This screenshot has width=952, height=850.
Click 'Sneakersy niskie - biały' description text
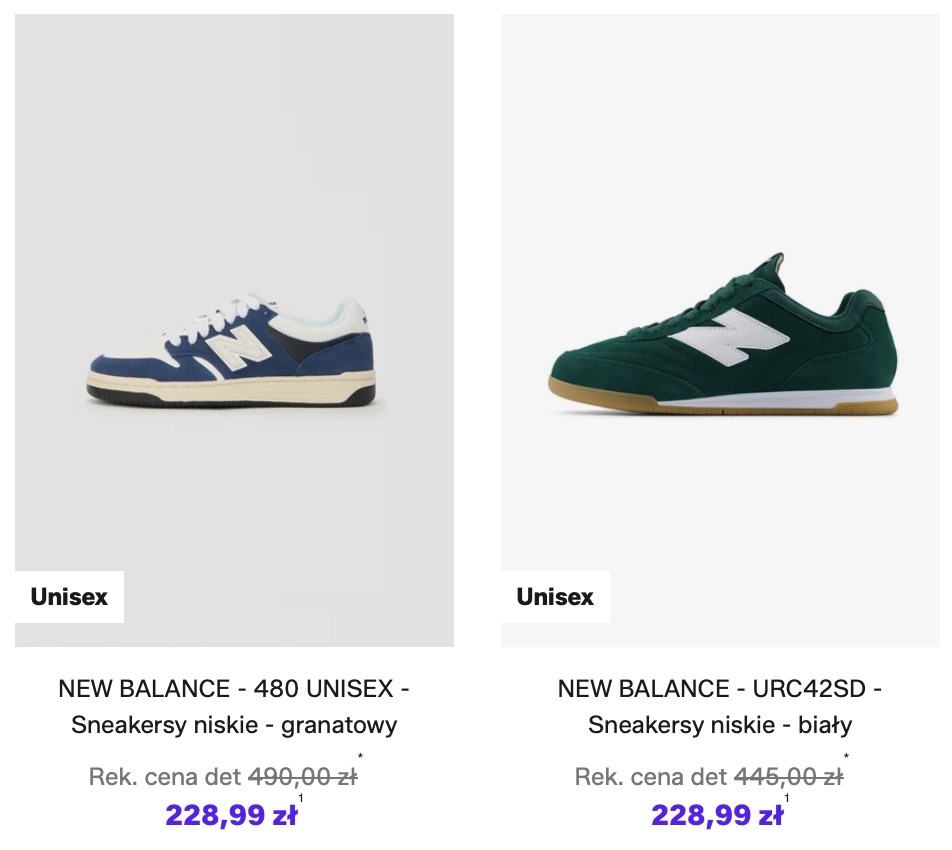[720, 725]
